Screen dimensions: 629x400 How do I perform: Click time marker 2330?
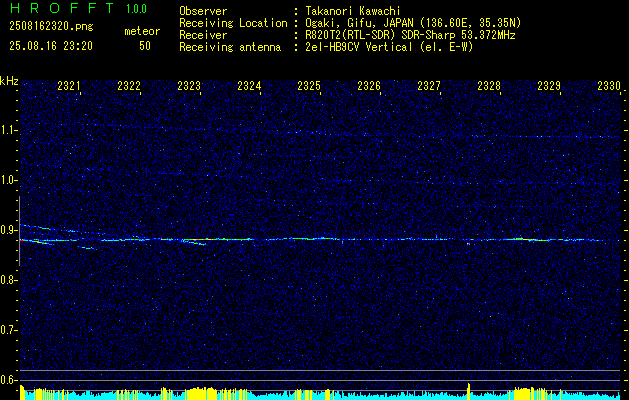[x=609, y=85]
